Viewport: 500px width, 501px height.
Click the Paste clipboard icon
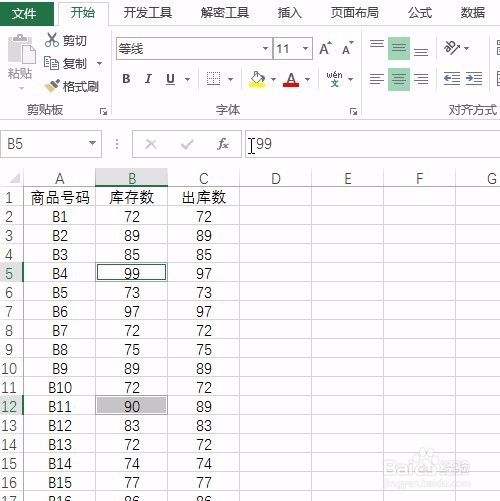point(21,49)
